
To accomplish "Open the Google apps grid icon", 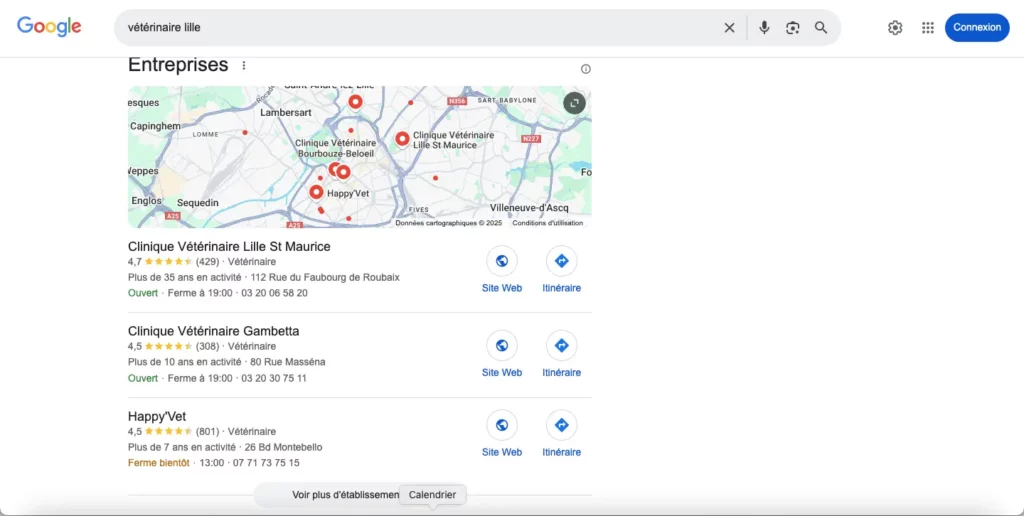I will (928, 27).
